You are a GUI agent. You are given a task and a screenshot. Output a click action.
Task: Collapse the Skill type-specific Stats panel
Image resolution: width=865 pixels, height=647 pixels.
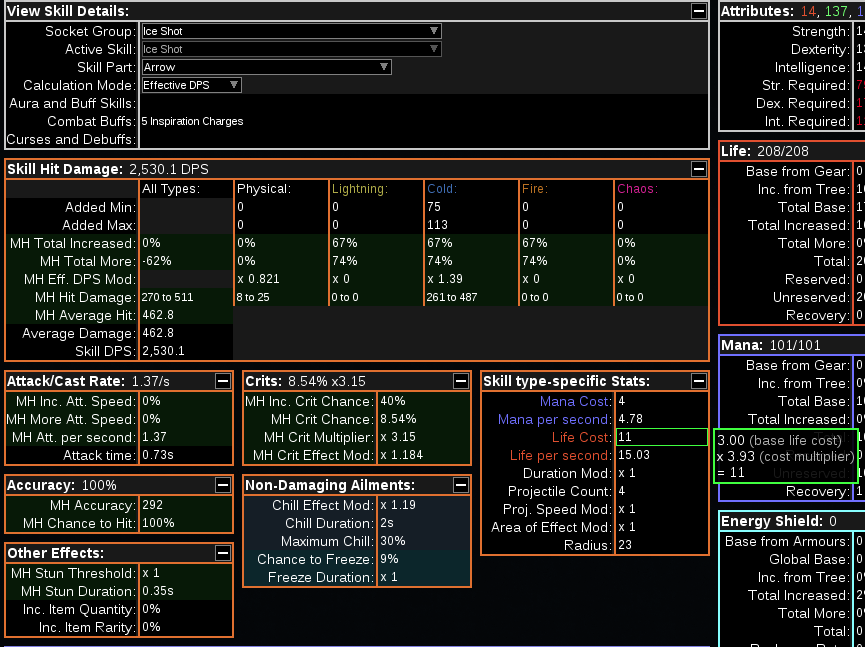click(x=701, y=381)
